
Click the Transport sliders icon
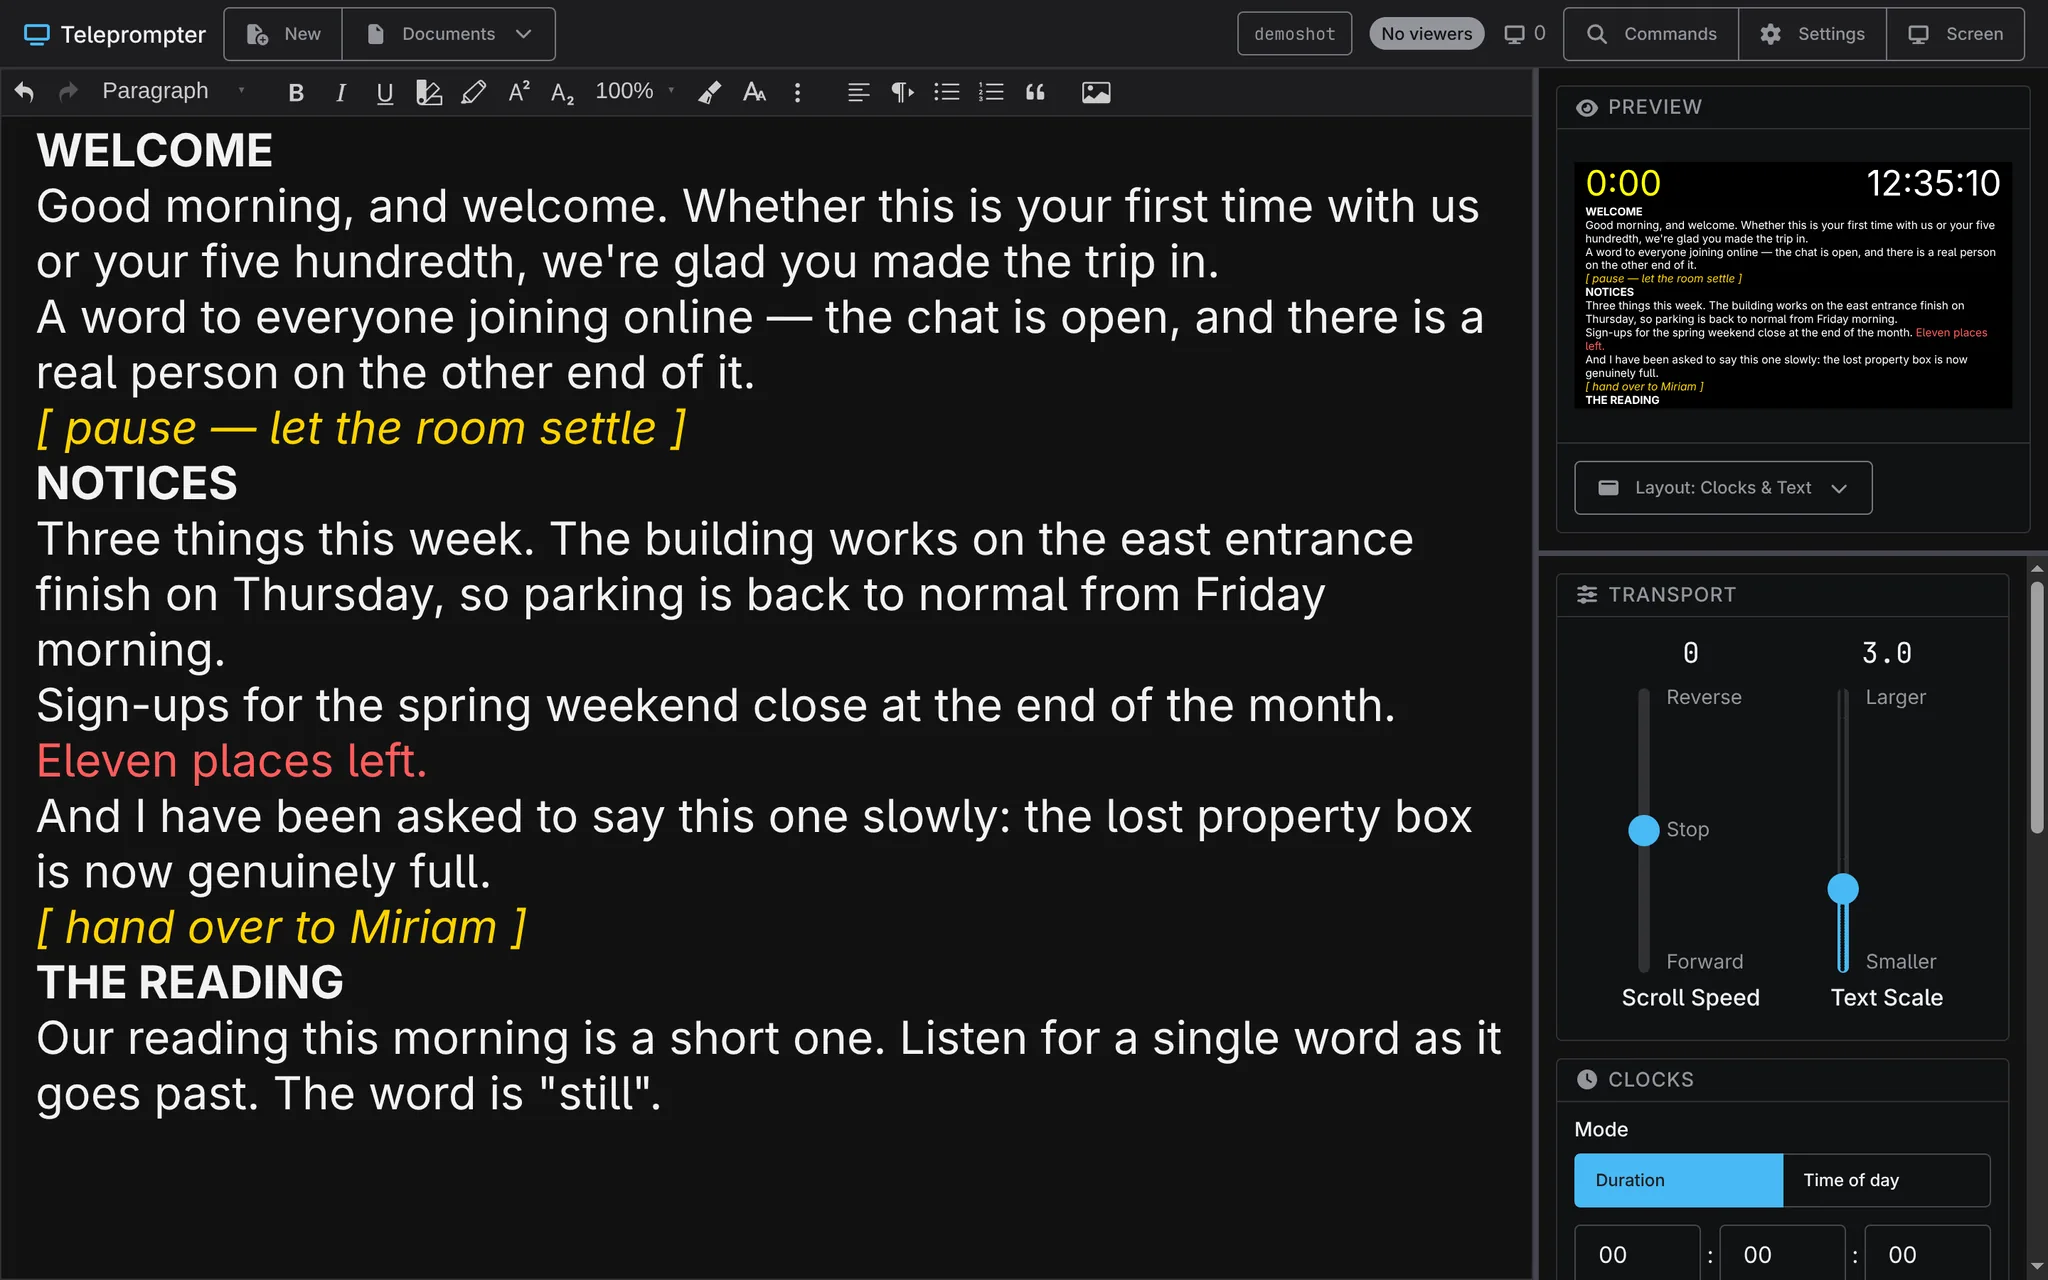tap(1586, 595)
